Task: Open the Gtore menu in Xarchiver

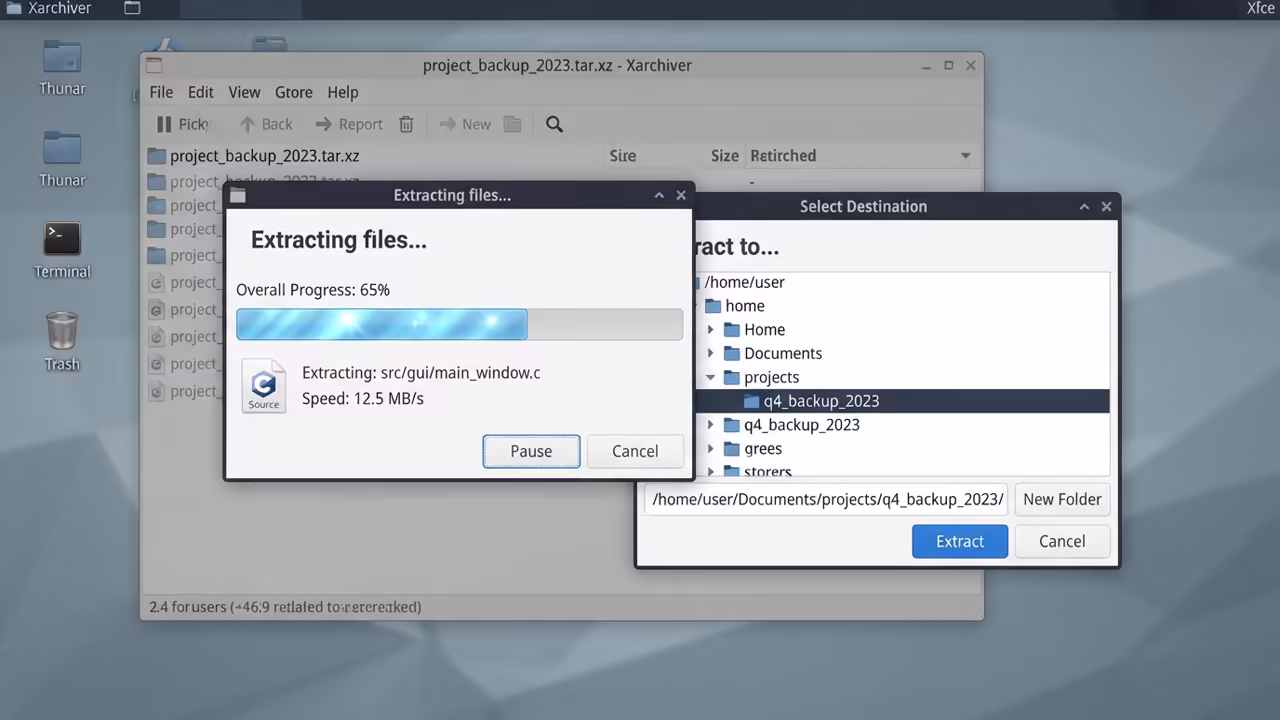Action: (293, 92)
